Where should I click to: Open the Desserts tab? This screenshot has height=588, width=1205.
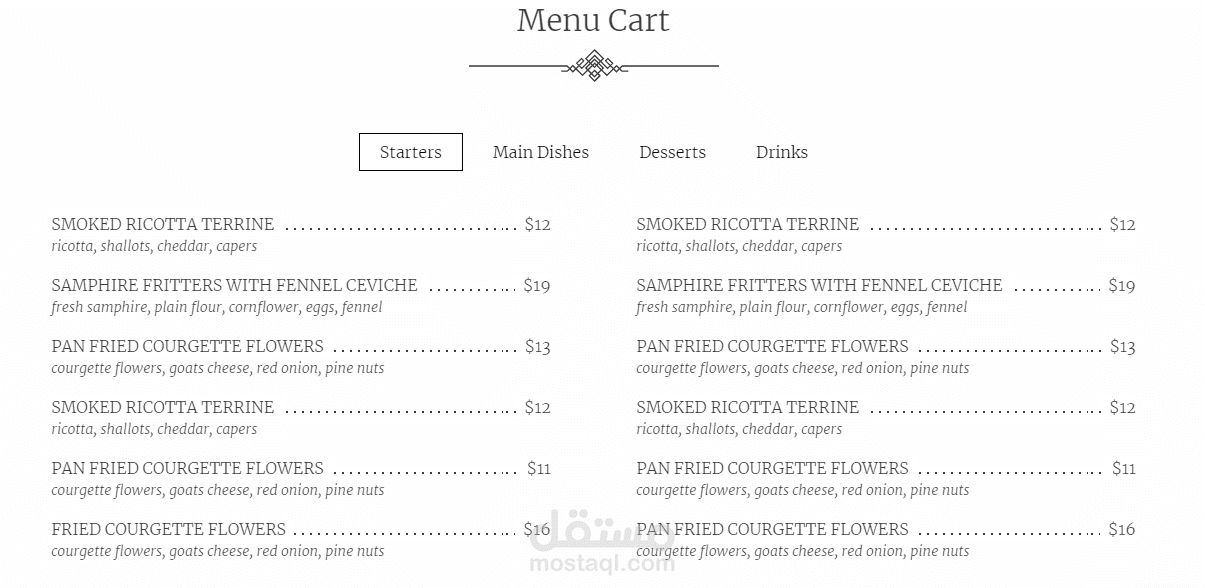[x=672, y=152]
